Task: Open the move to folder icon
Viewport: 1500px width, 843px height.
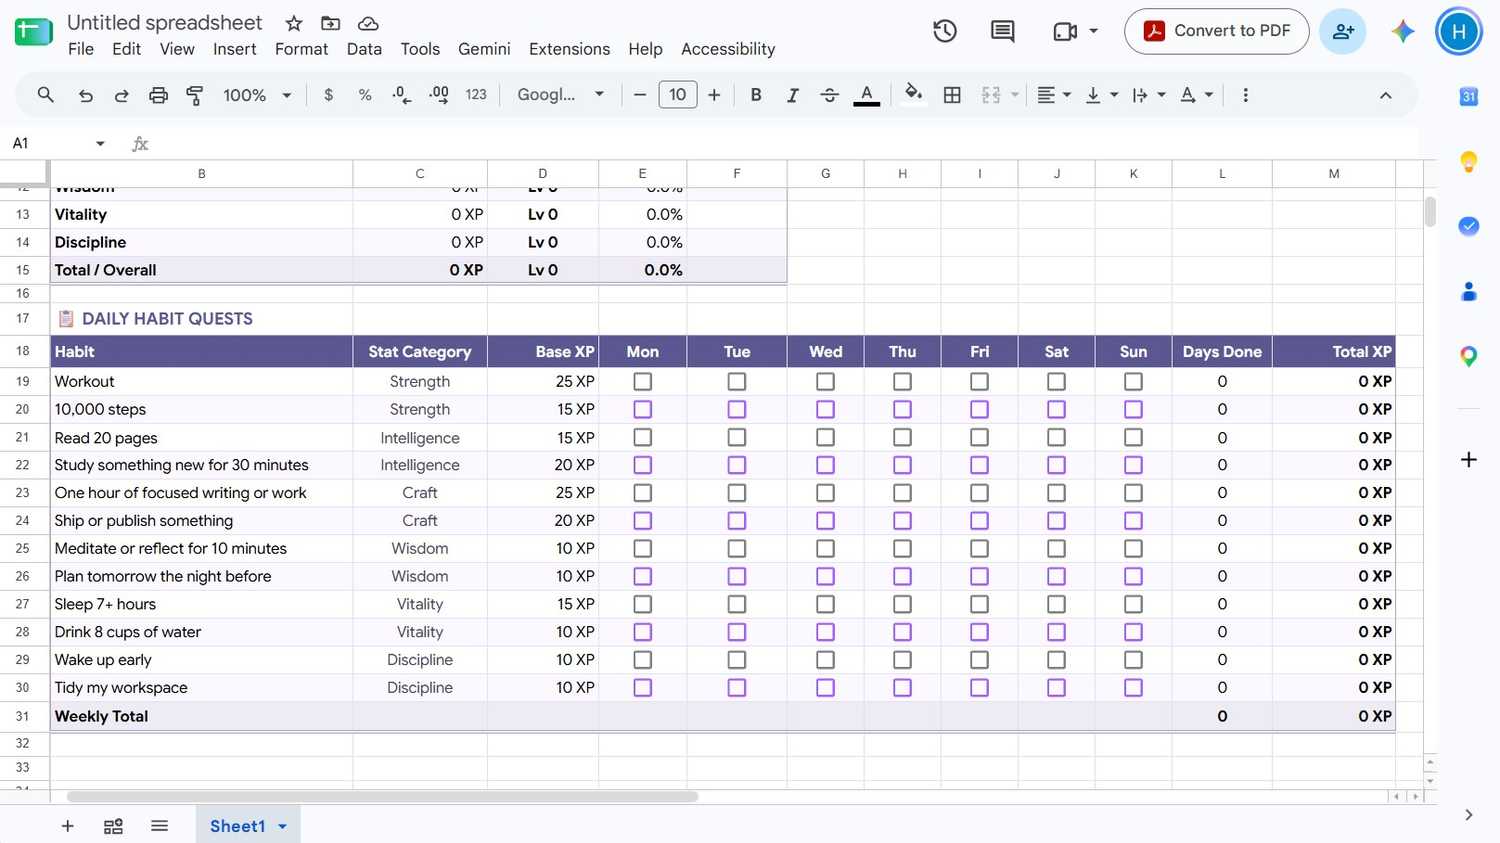Action: coord(330,23)
